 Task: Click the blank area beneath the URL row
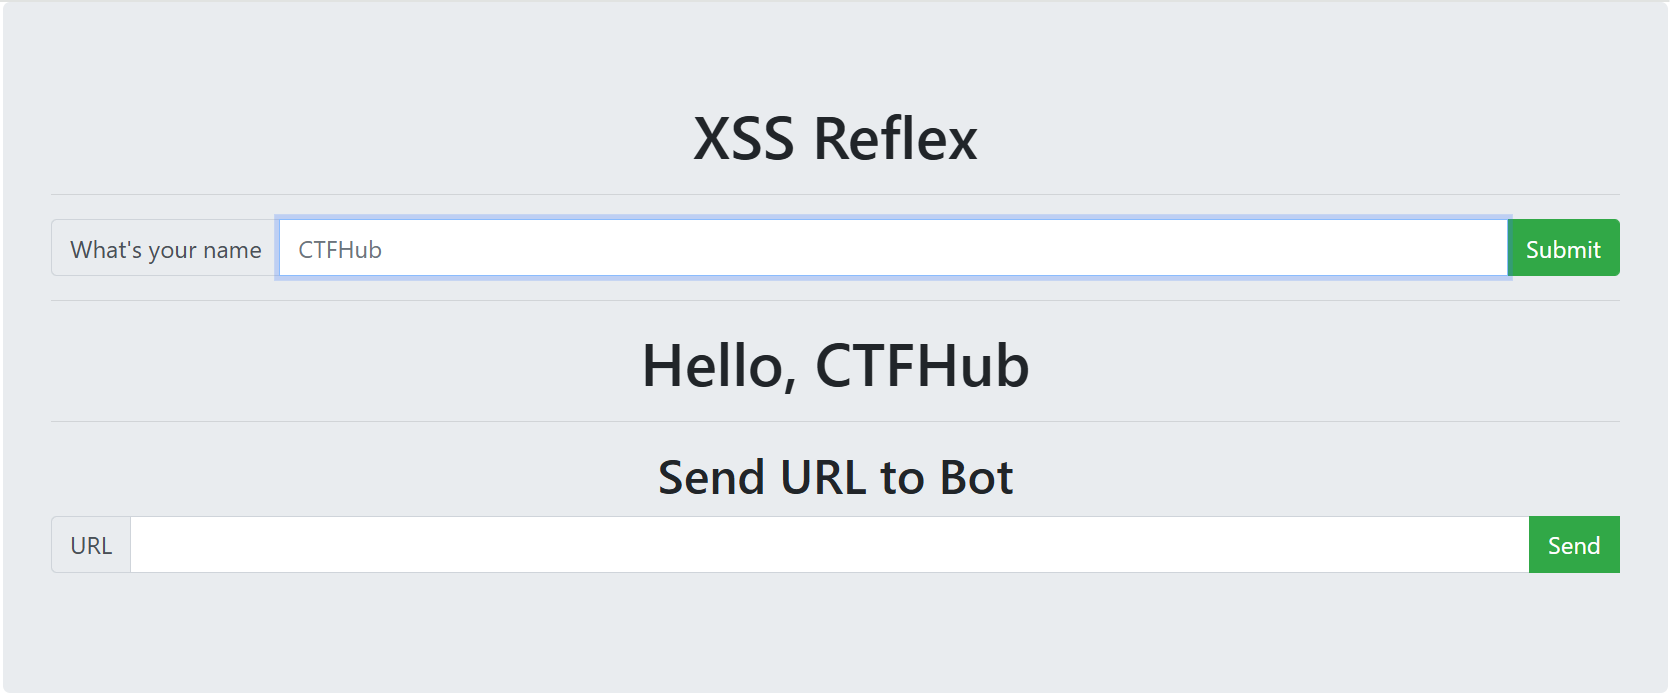point(835,630)
